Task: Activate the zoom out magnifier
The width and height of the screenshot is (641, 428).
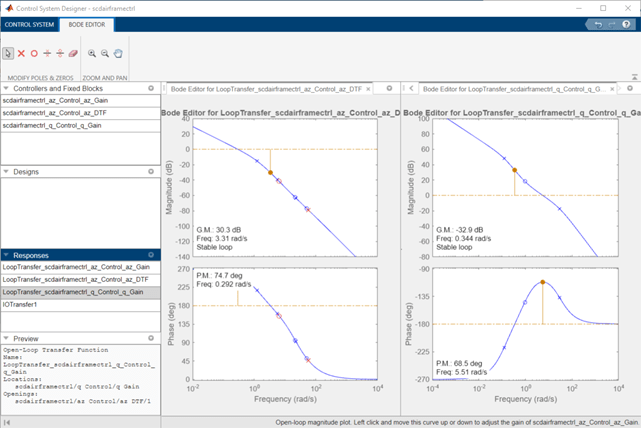Action: click(x=105, y=53)
